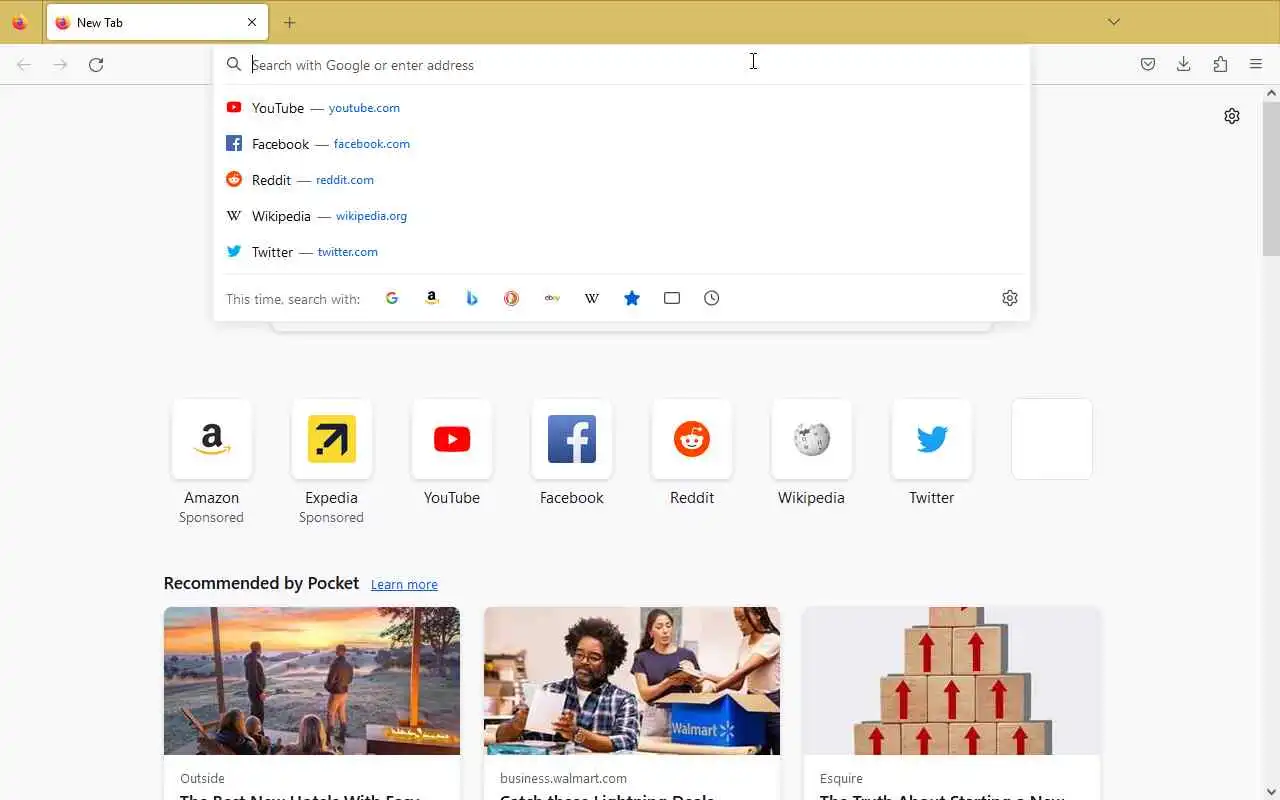Image resolution: width=1280 pixels, height=800 pixels.
Task: Search this time with Bing
Action: click(472, 298)
